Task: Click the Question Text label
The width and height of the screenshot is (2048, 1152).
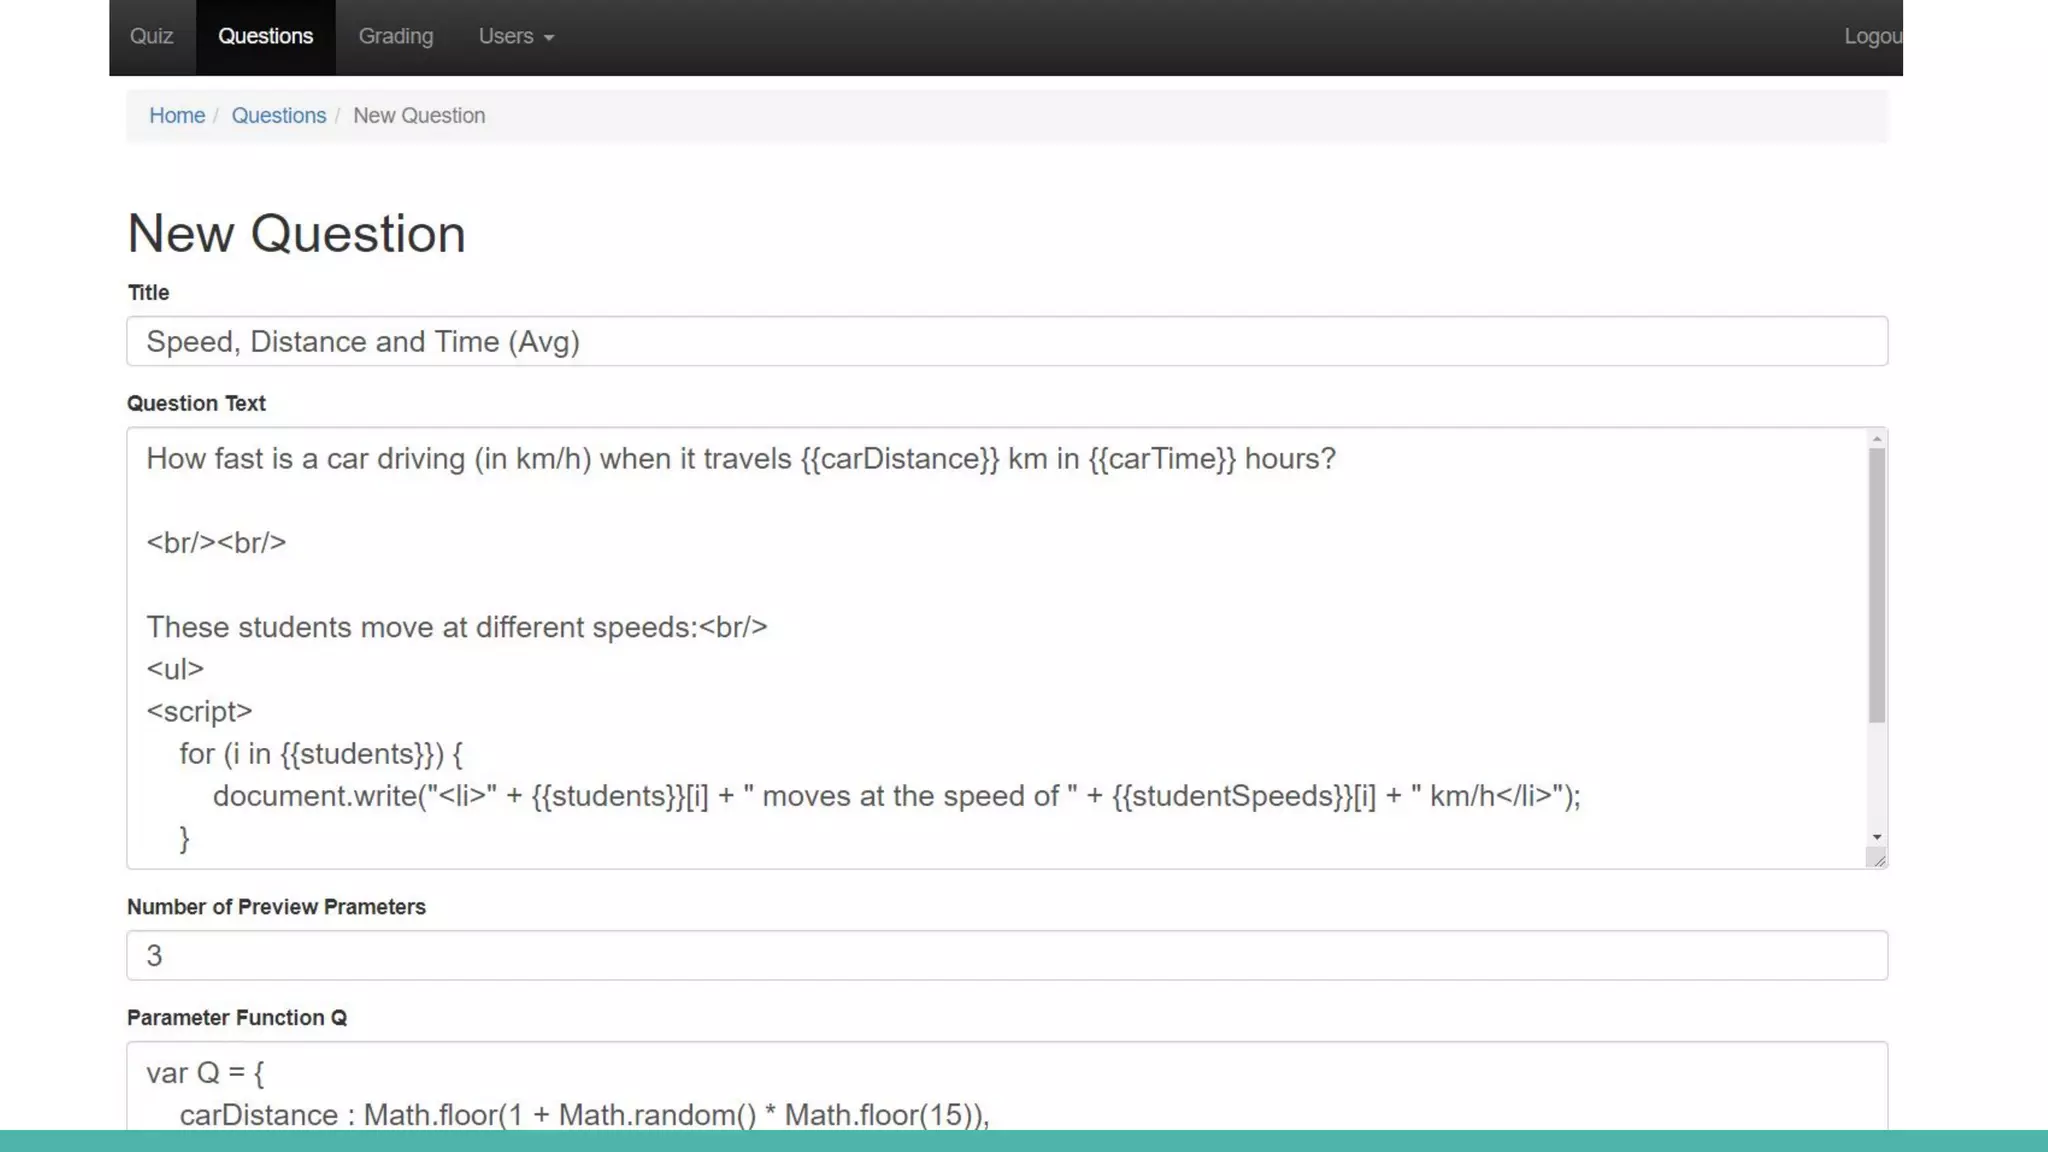Action: coord(196,404)
